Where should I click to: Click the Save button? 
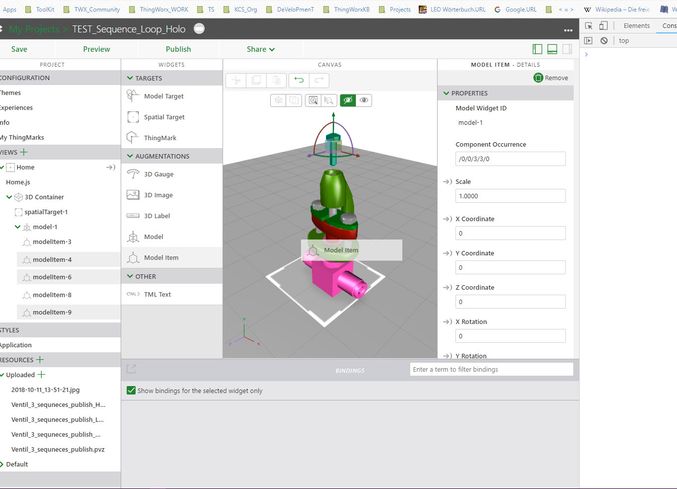point(19,49)
